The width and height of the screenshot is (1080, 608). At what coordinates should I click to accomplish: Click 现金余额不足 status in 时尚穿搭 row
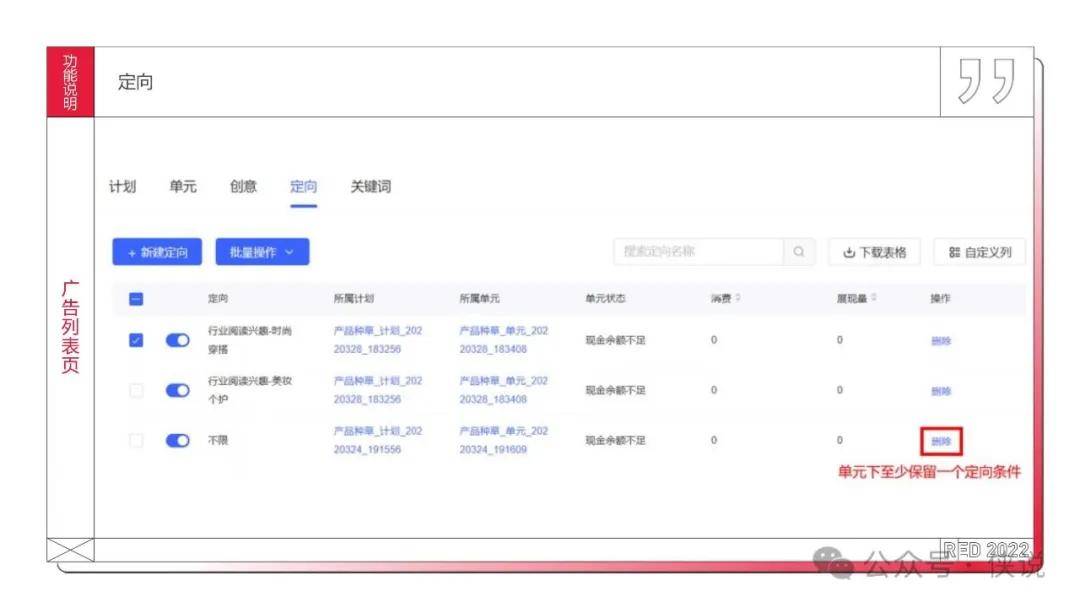coord(615,340)
